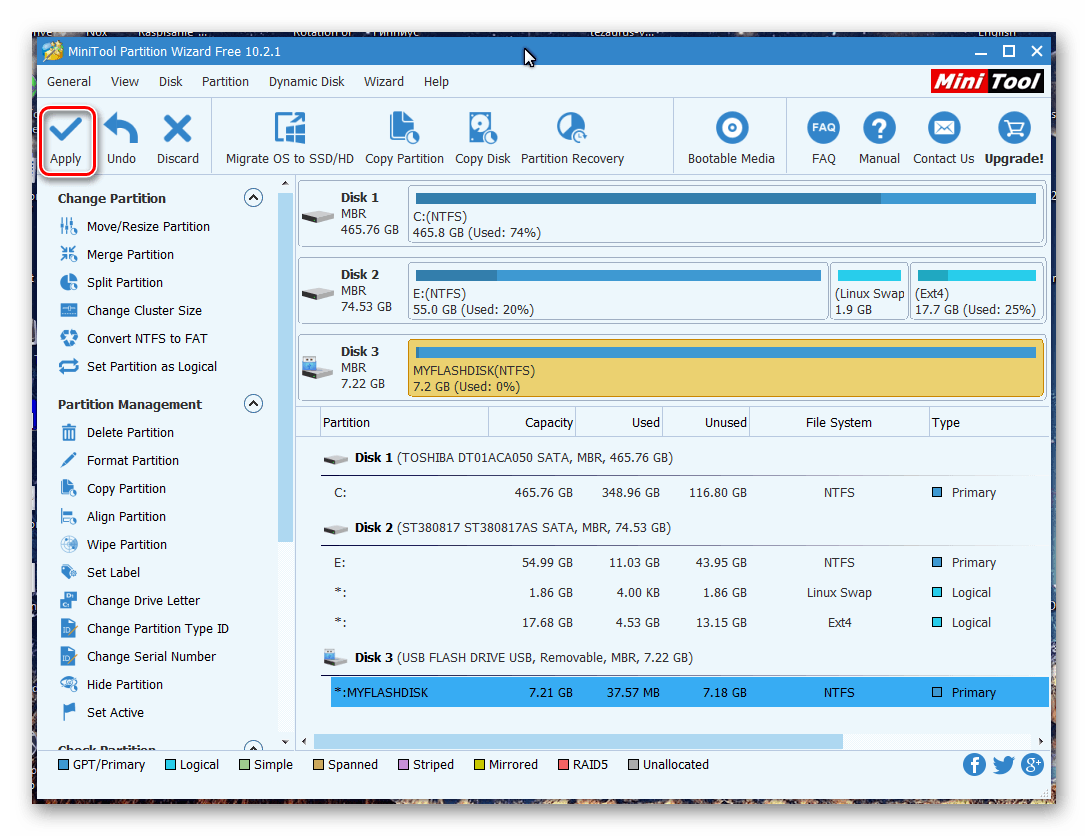Open Migrate OS to SSD/HD tool
This screenshot has width=1088, height=836.
click(290, 129)
